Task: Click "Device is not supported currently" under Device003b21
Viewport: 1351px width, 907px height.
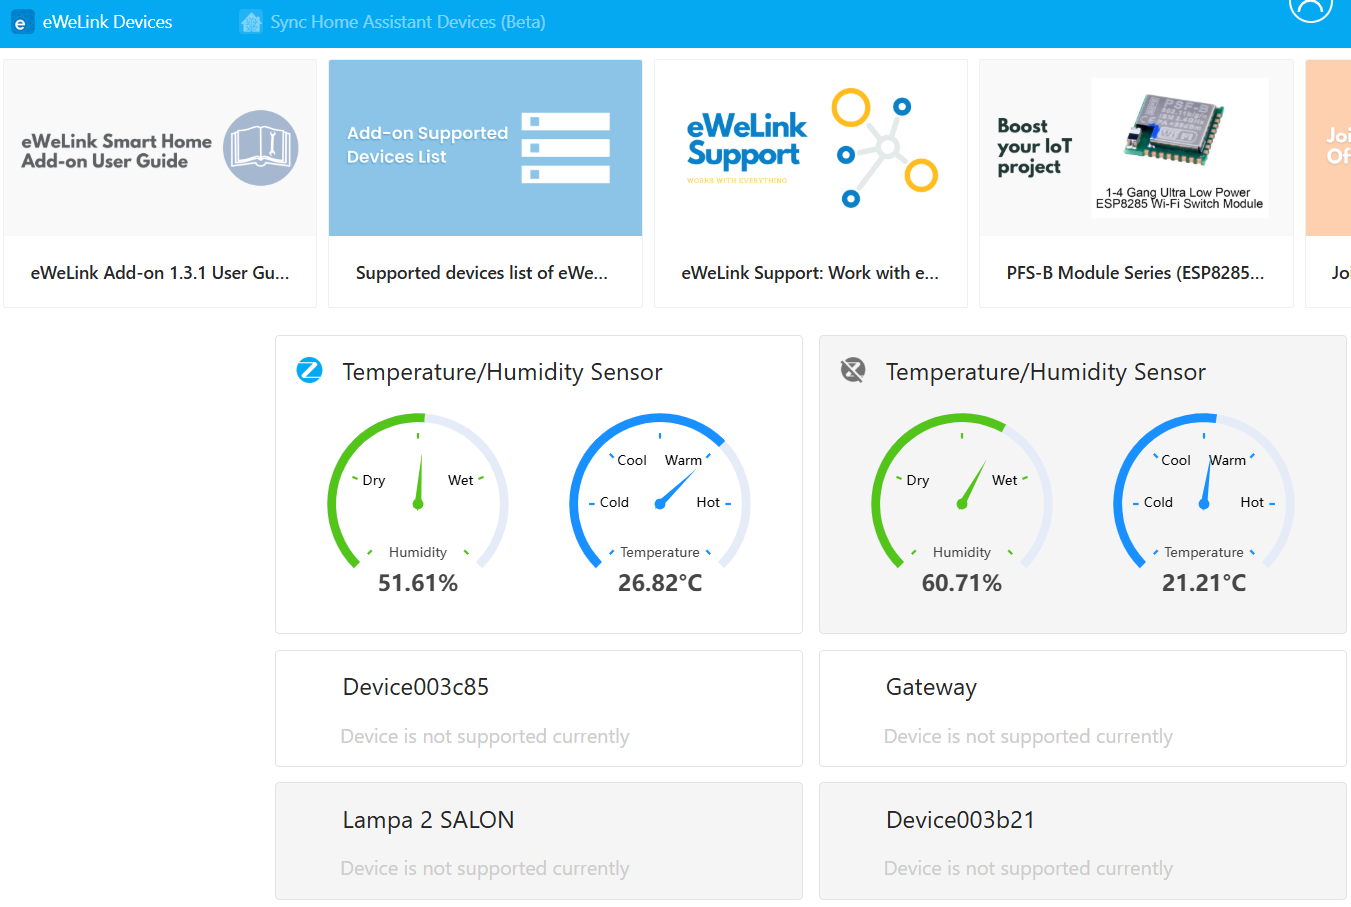Action: point(1028,869)
